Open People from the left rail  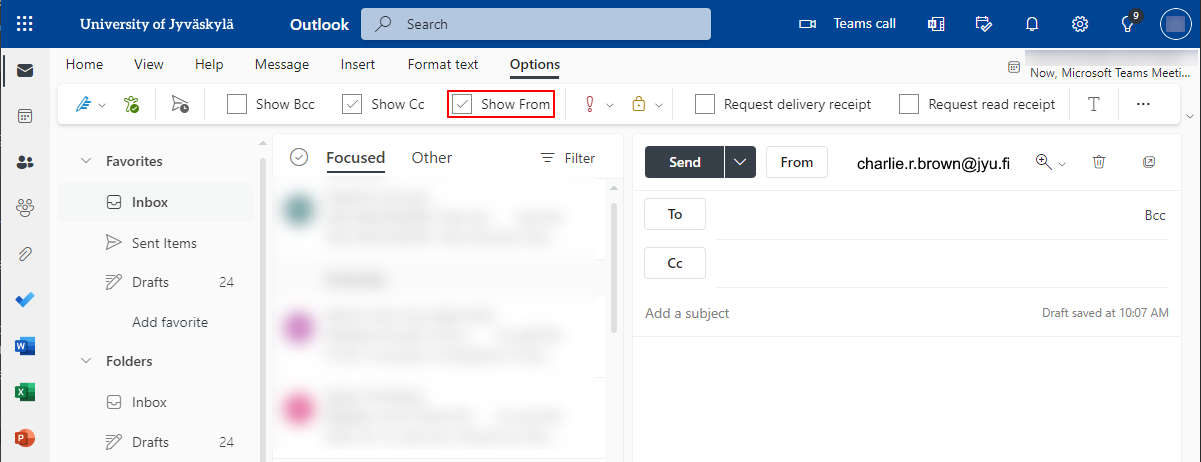point(25,162)
